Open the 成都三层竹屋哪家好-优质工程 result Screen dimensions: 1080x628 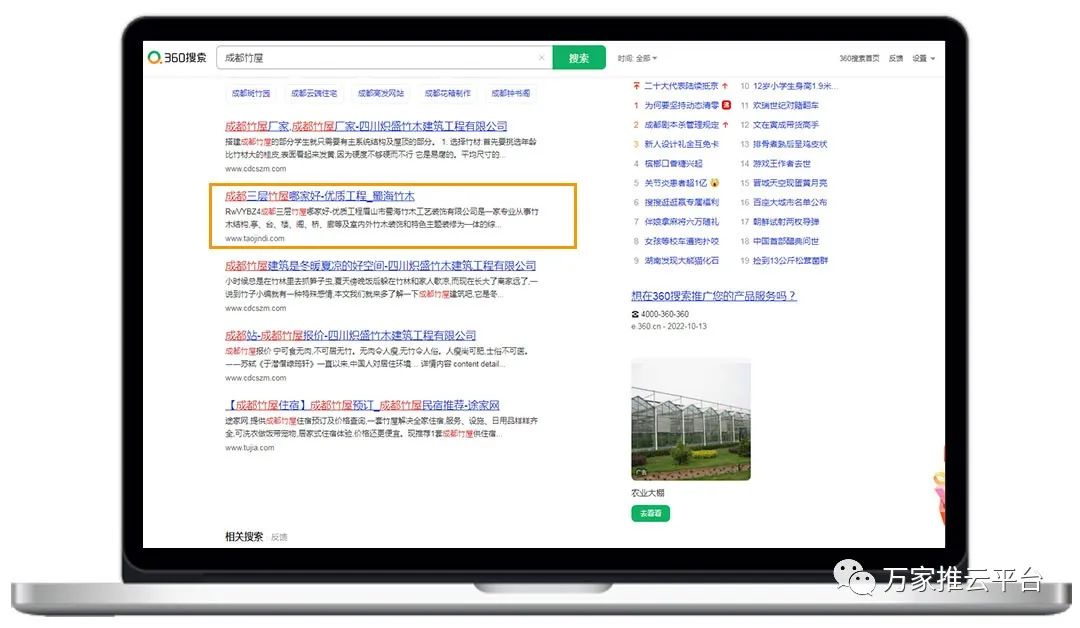pos(319,196)
